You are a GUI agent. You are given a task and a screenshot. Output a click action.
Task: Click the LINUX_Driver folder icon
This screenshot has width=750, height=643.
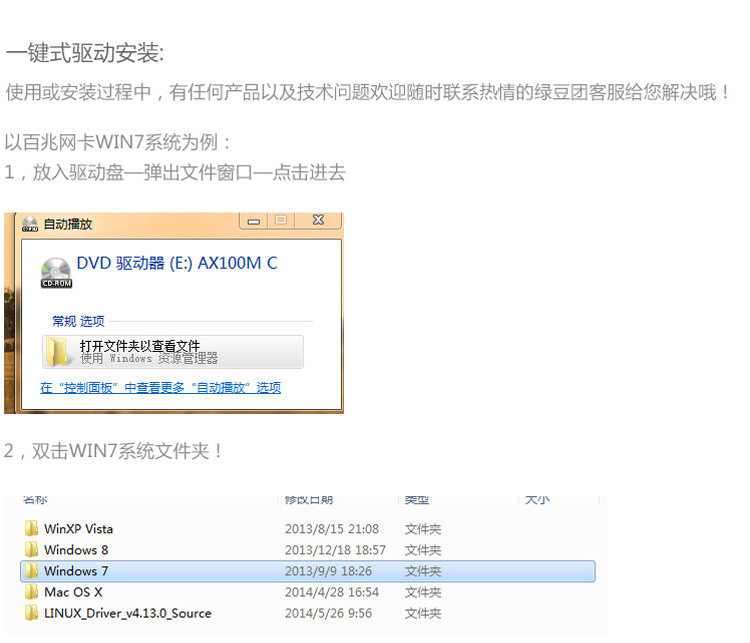pyautogui.click(x=32, y=613)
